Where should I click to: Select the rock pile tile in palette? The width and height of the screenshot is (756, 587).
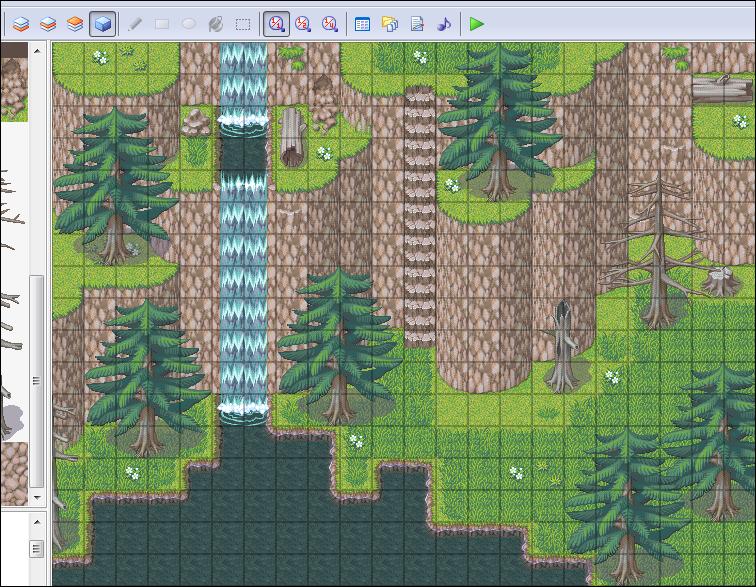[14, 89]
